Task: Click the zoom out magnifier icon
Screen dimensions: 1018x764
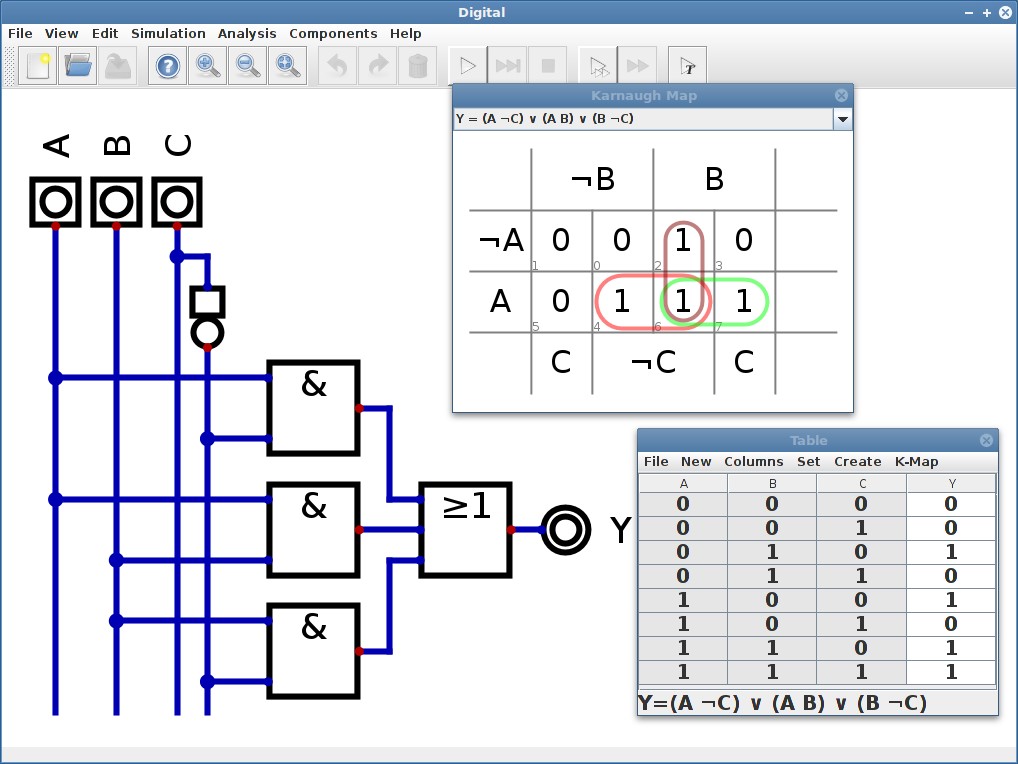Action: 248,66
